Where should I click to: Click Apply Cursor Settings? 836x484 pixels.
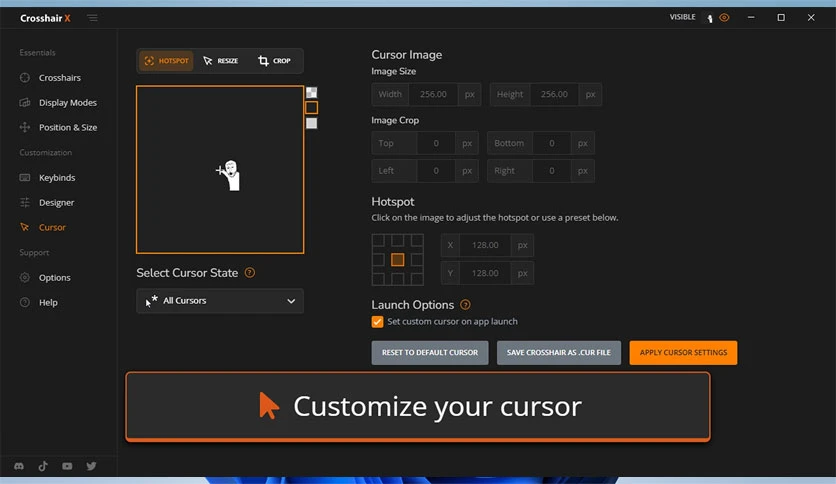point(683,353)
